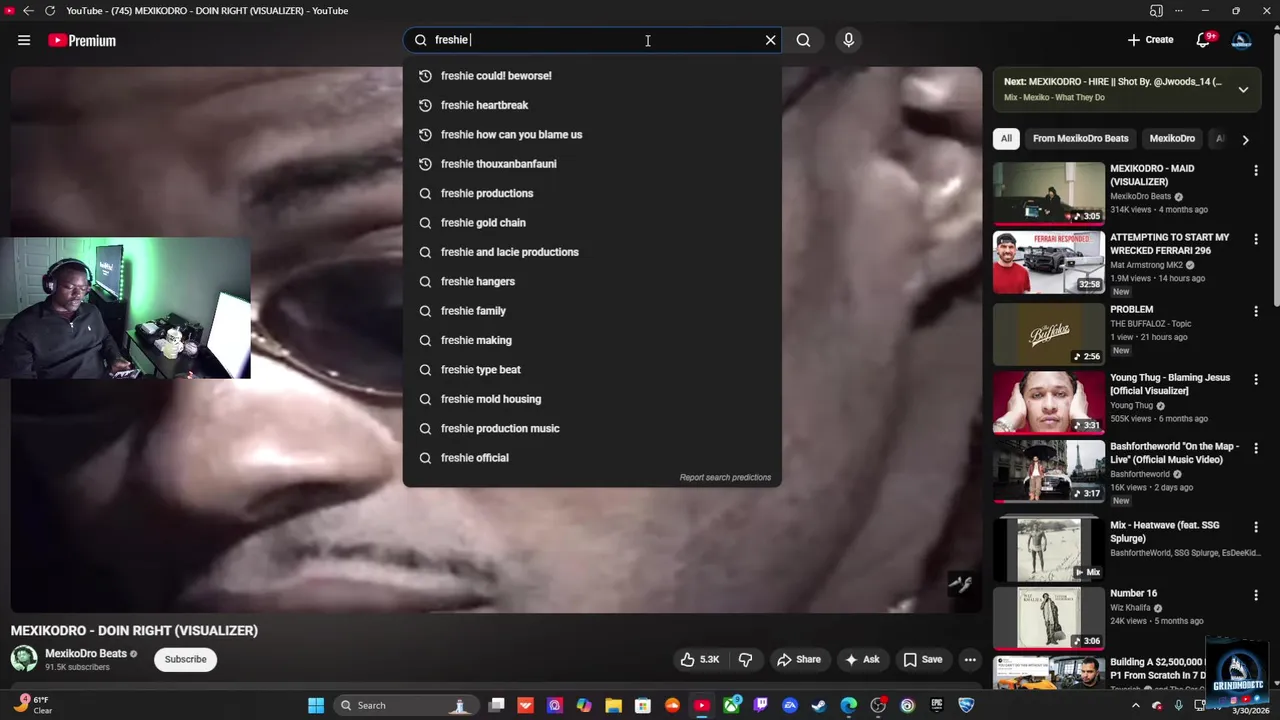The image size is (1280, 720).
Task: Open the Create menu
Action: click(x=1150, y=40)
